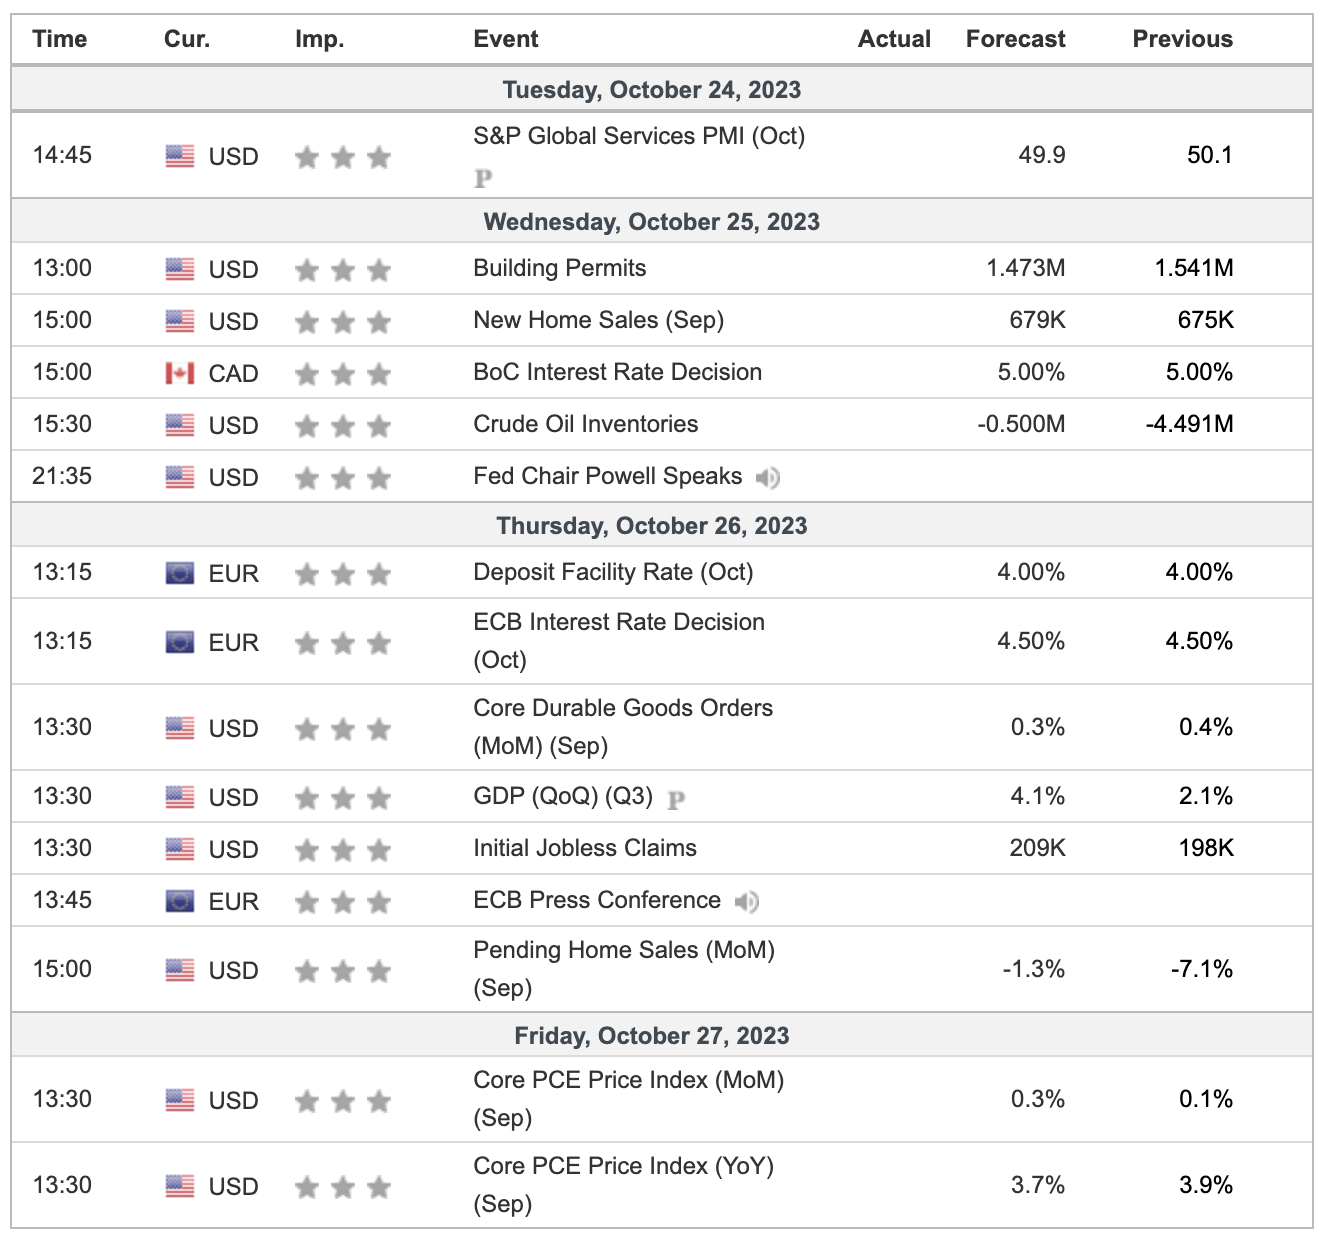Viewport: 1328px width, 1238px height.
Task: Click the importance stars for ECB Press Conference
Action: click(343, 902)
